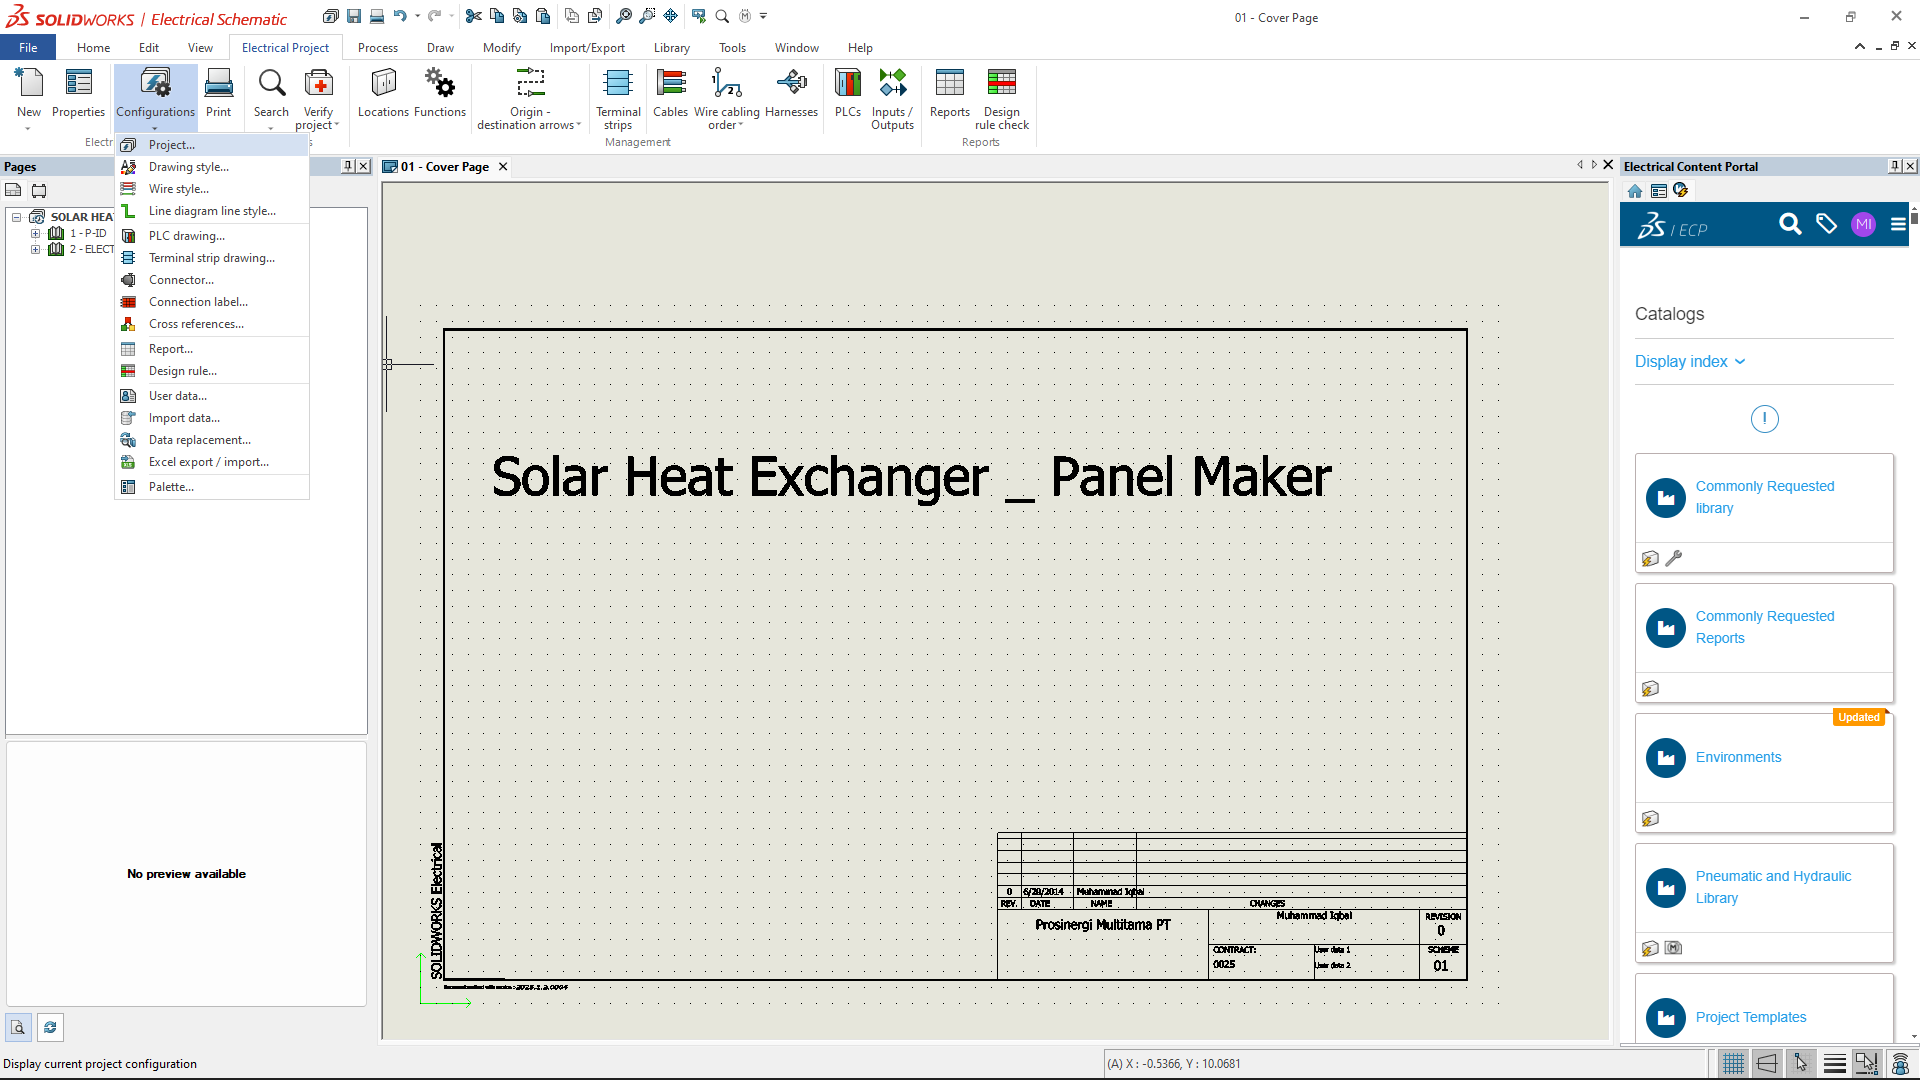Open Commonly Requested Reports link
Image resolution: width=1920 pixels, height=1080 pixels.
[1764, 627]
